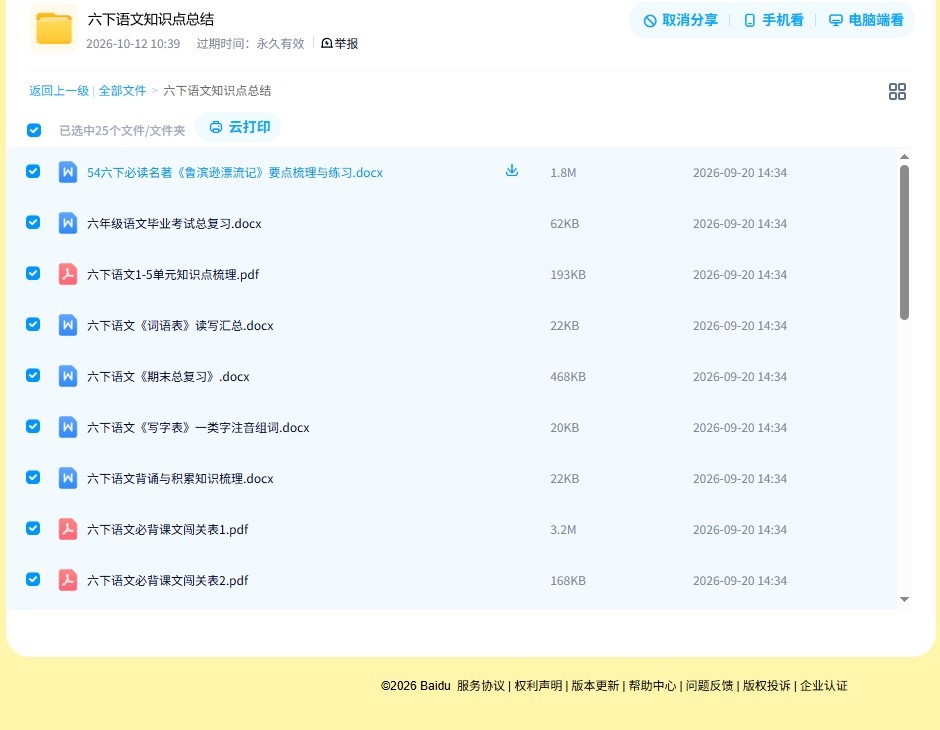The width and height of the screenshot is (940, 730).
Task: Open file name 六下语文《写字表》一类字注音组词.docx
Action: 198,427
